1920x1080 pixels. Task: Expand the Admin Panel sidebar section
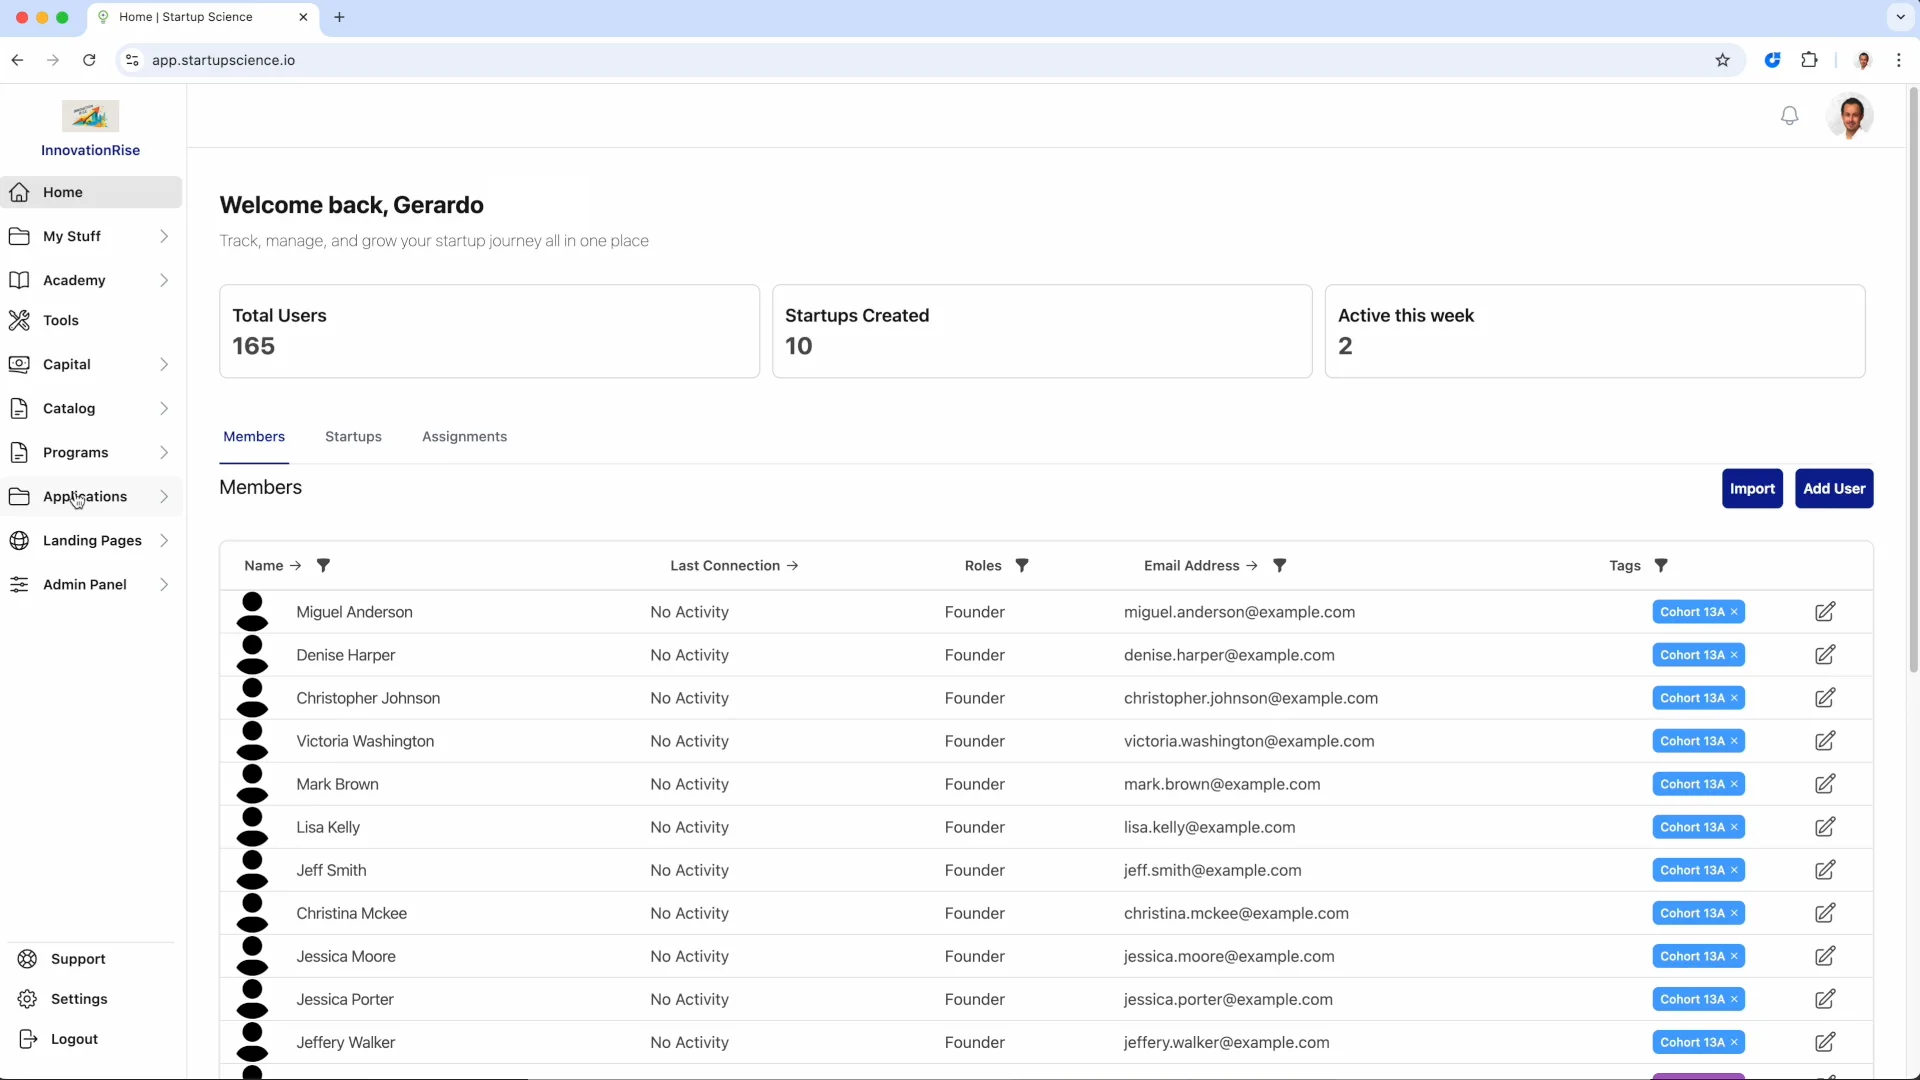[165, 584]
